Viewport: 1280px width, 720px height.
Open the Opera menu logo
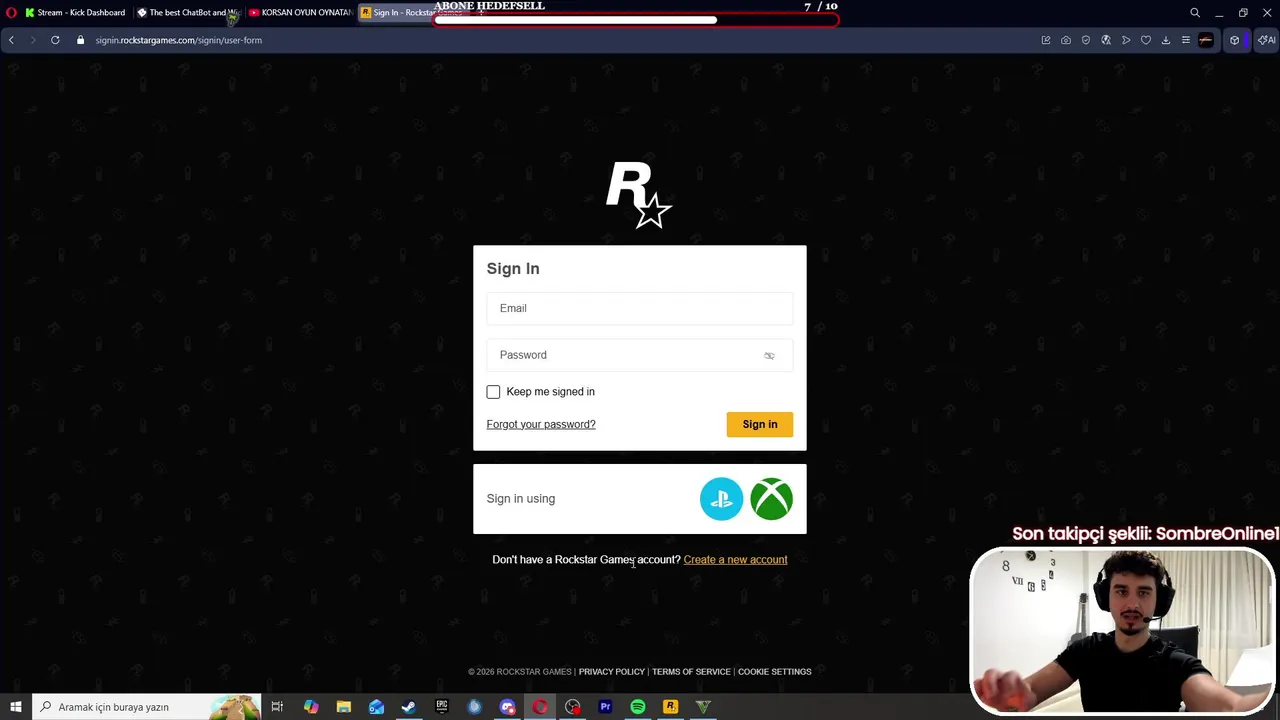(11, 13)
